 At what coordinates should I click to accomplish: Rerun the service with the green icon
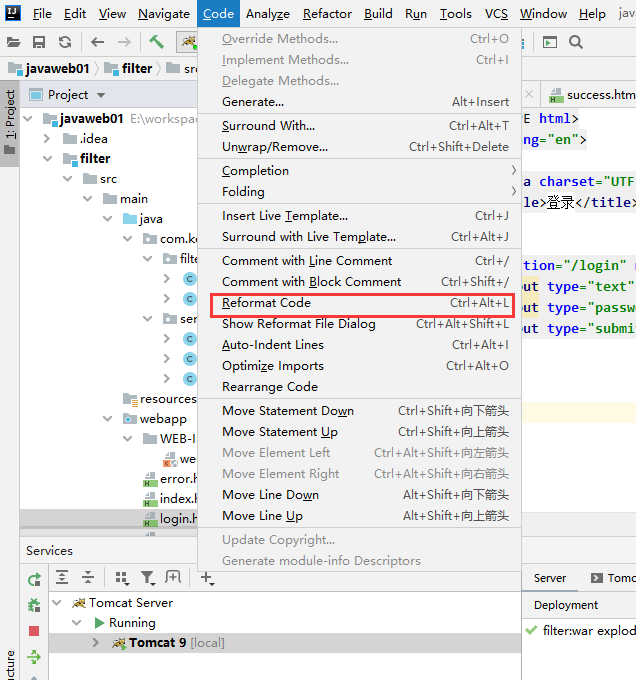(34, 579)
